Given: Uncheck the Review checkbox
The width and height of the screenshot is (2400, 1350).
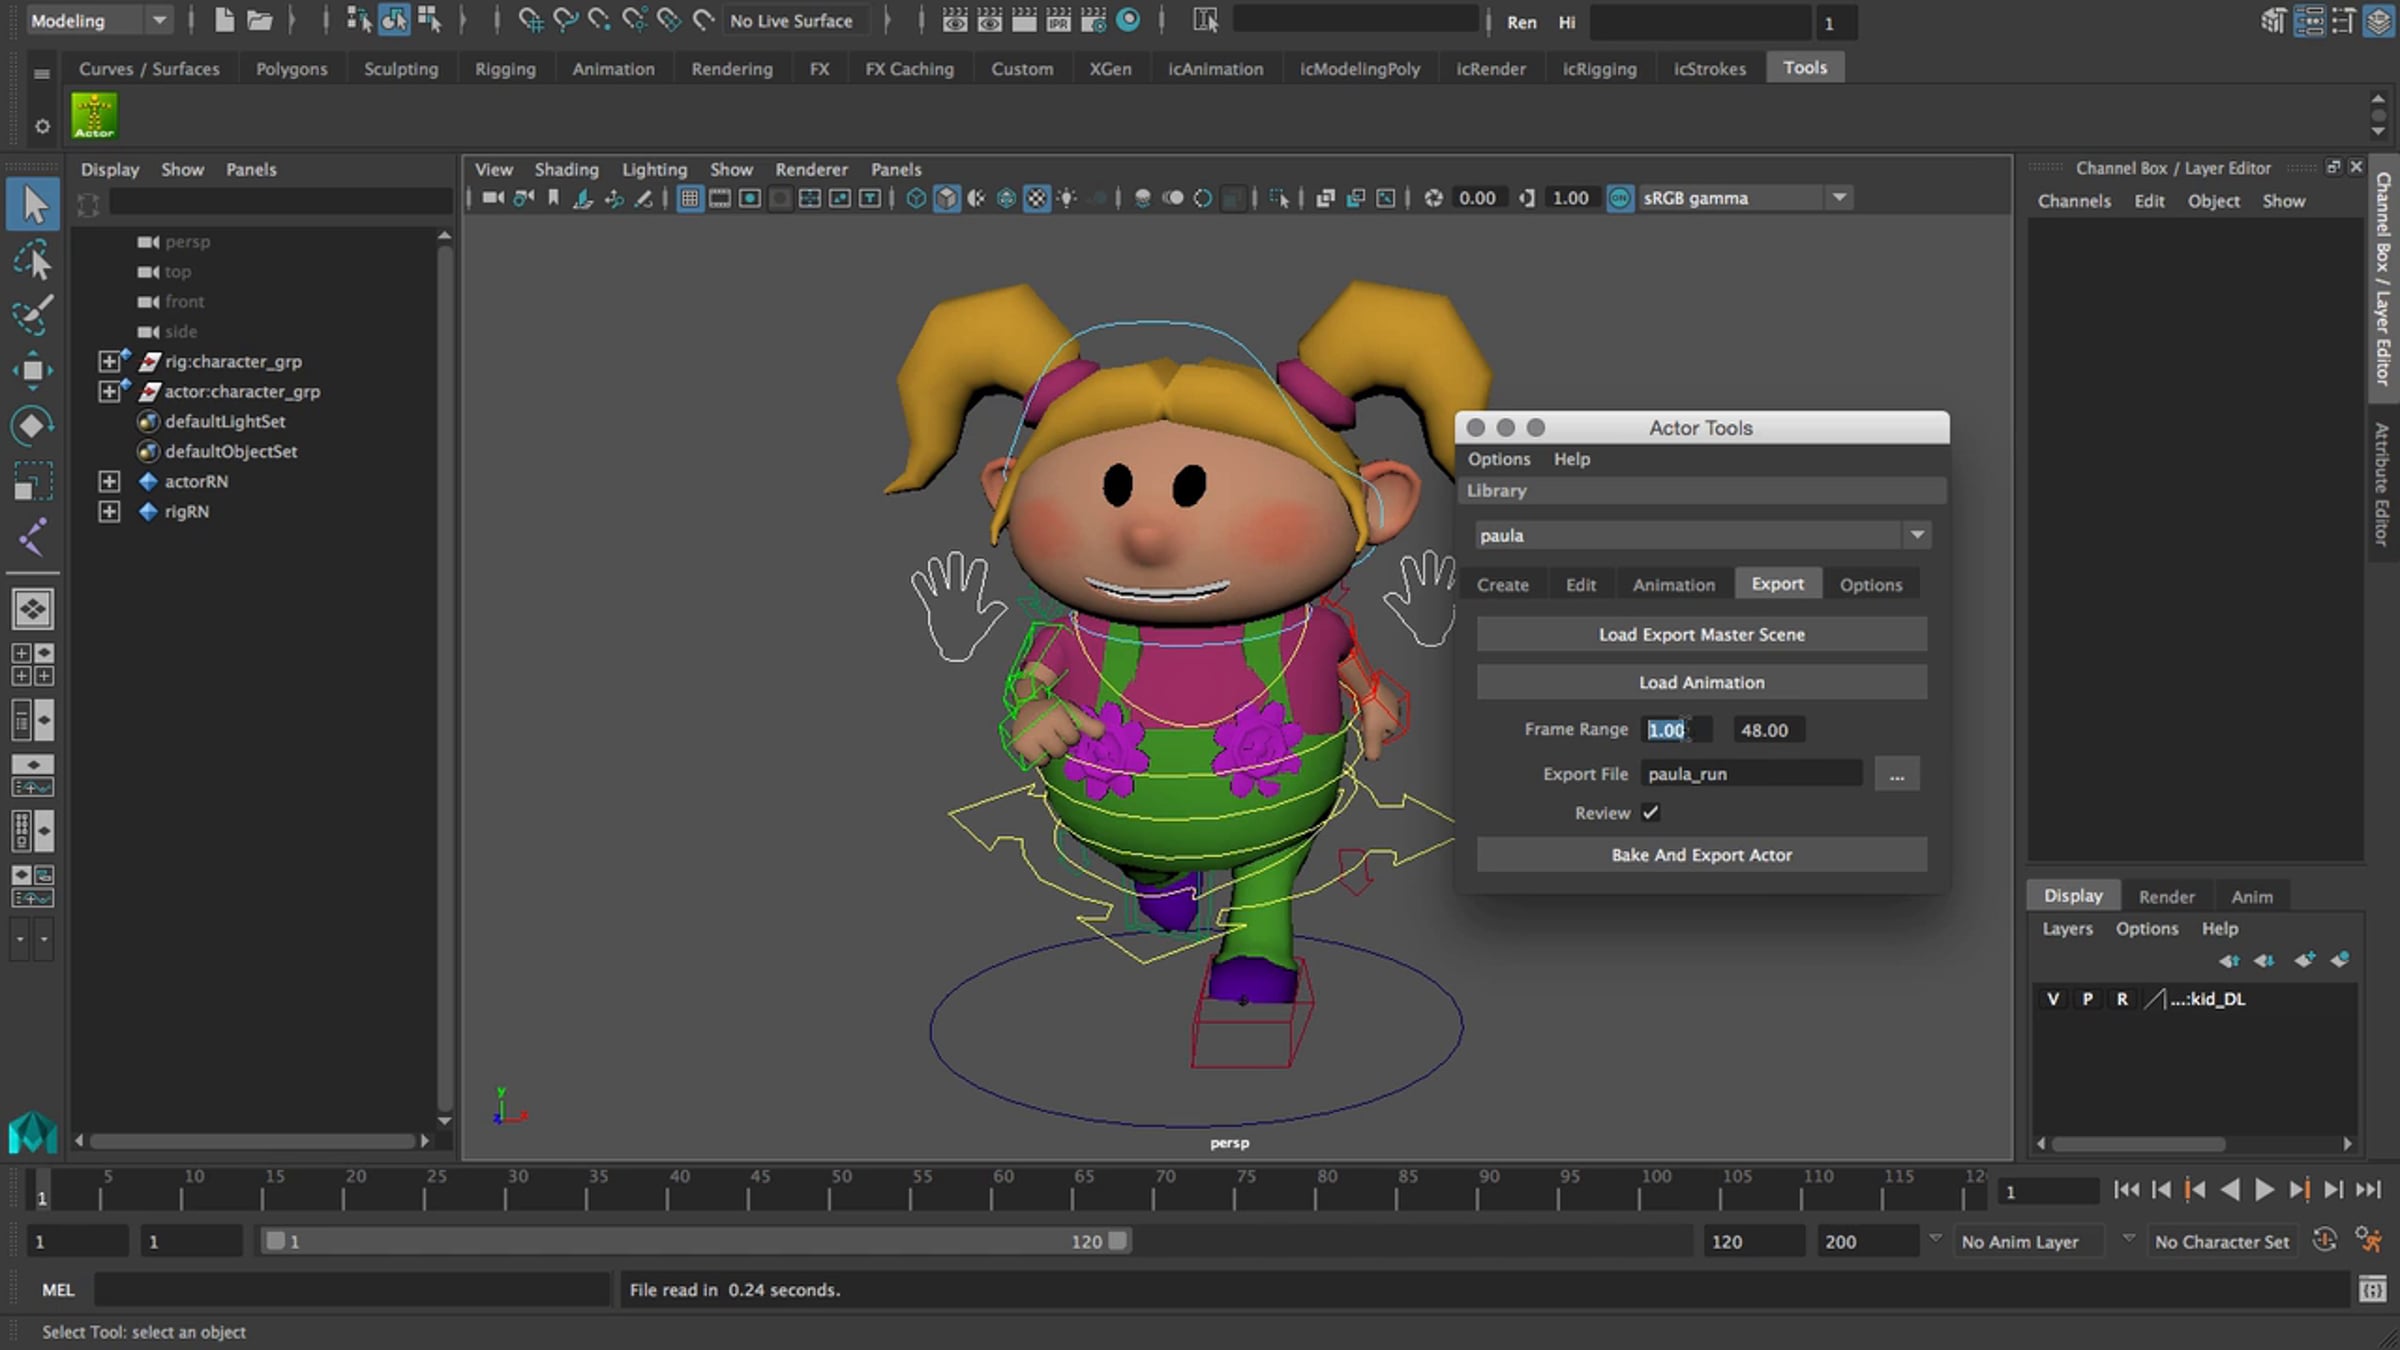Looking at the screenshot, I should coord(1650,813).
